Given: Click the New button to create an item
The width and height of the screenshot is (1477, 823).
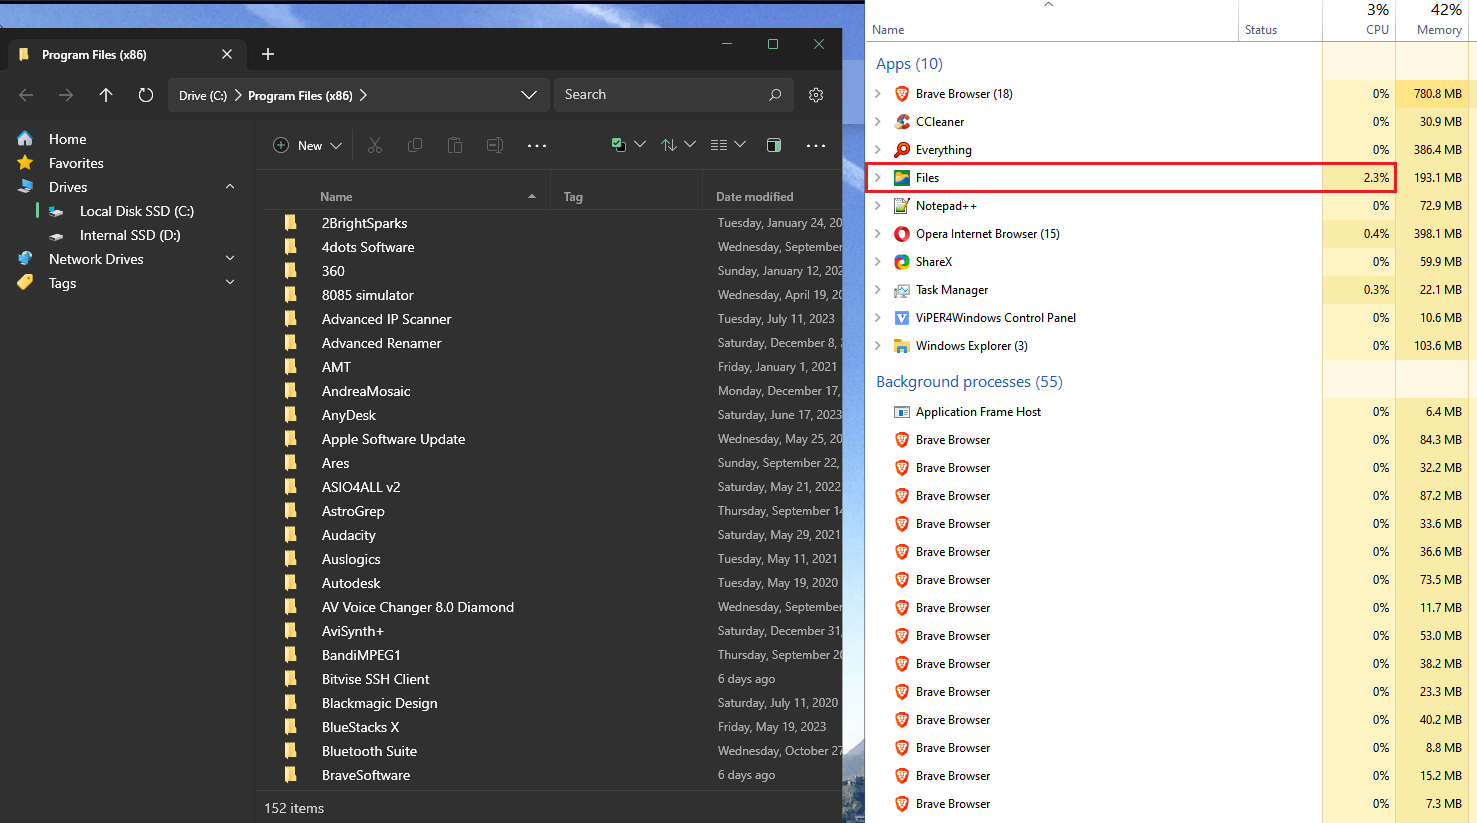Looking at the screenshot, I should [301, 145].
